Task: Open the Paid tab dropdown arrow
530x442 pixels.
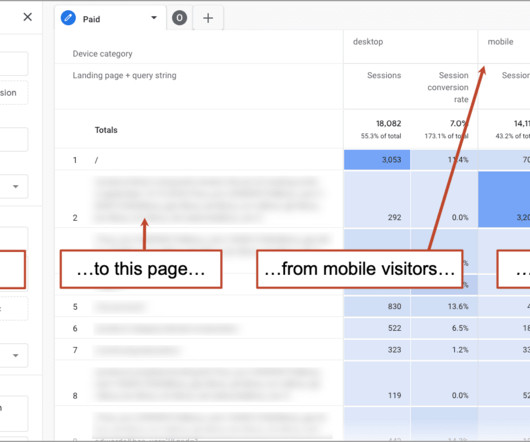Action: point(154,18)
